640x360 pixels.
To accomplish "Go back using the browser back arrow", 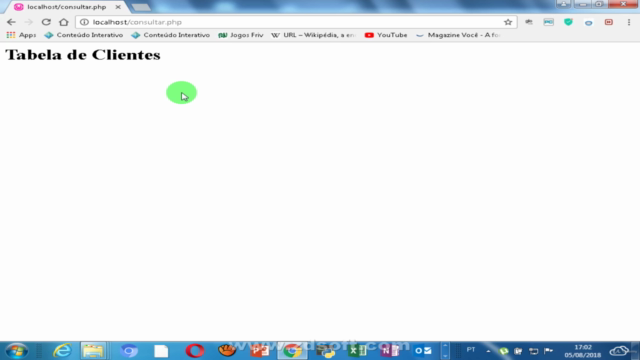I will point(11,22).
